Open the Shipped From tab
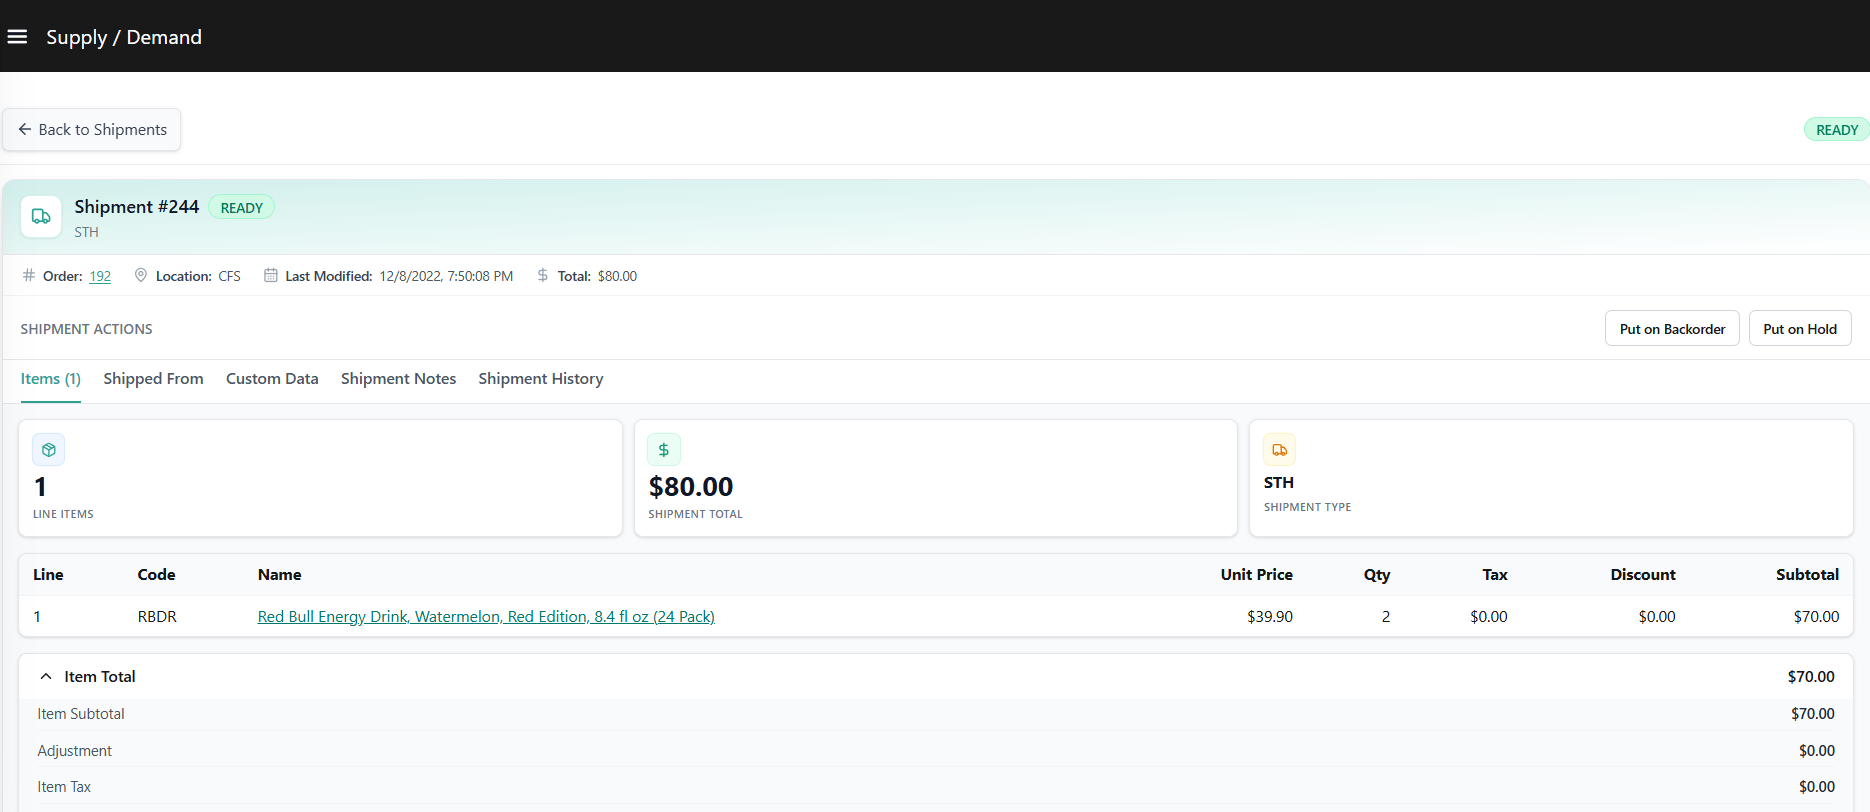 click(153, 379)
